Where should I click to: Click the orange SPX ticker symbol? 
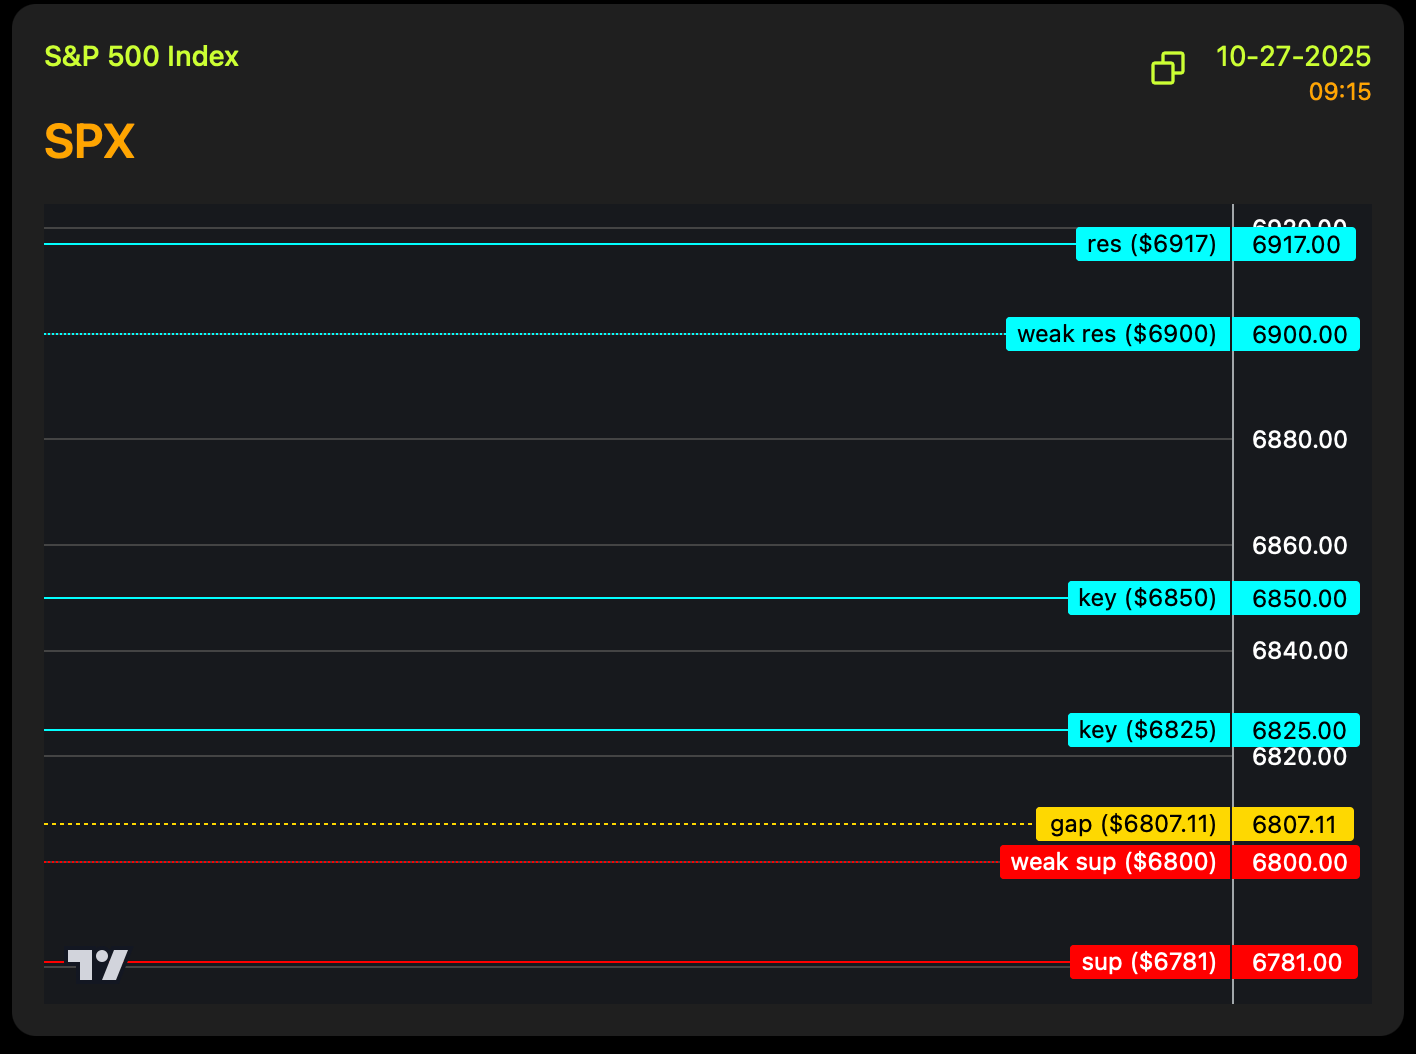pyautogui.click(x=89, y=142)
